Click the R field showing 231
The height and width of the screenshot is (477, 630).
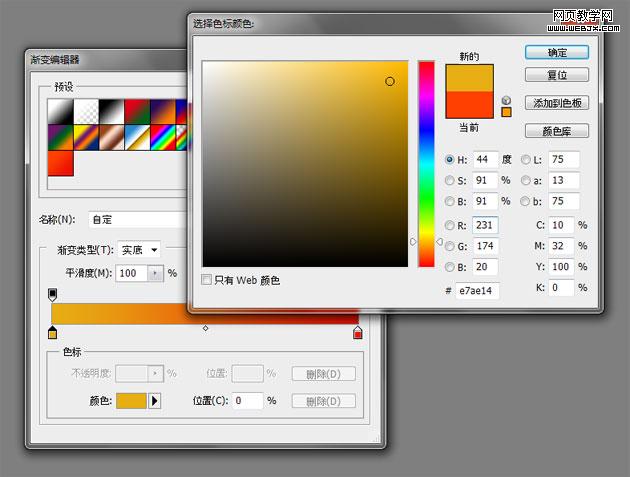tap(485, 225)
